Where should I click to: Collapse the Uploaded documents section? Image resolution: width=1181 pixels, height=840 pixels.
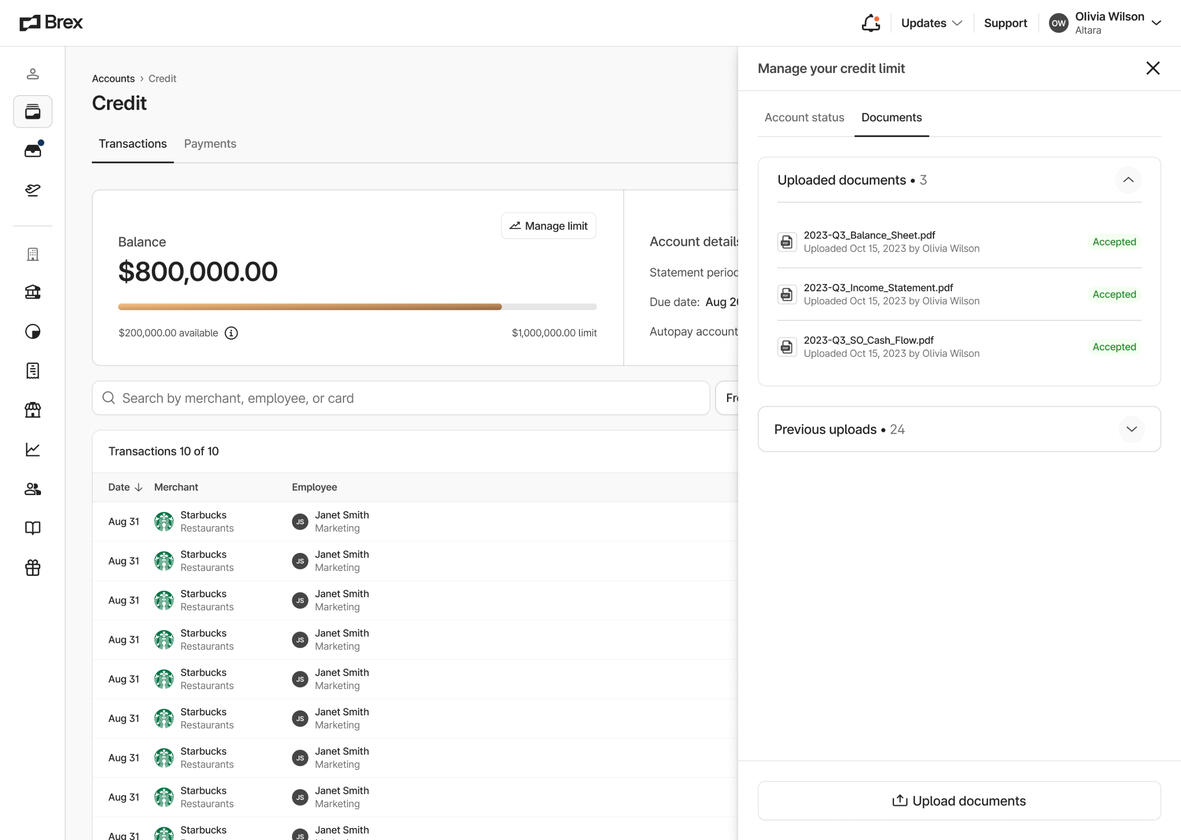(x=1128, y=180)
